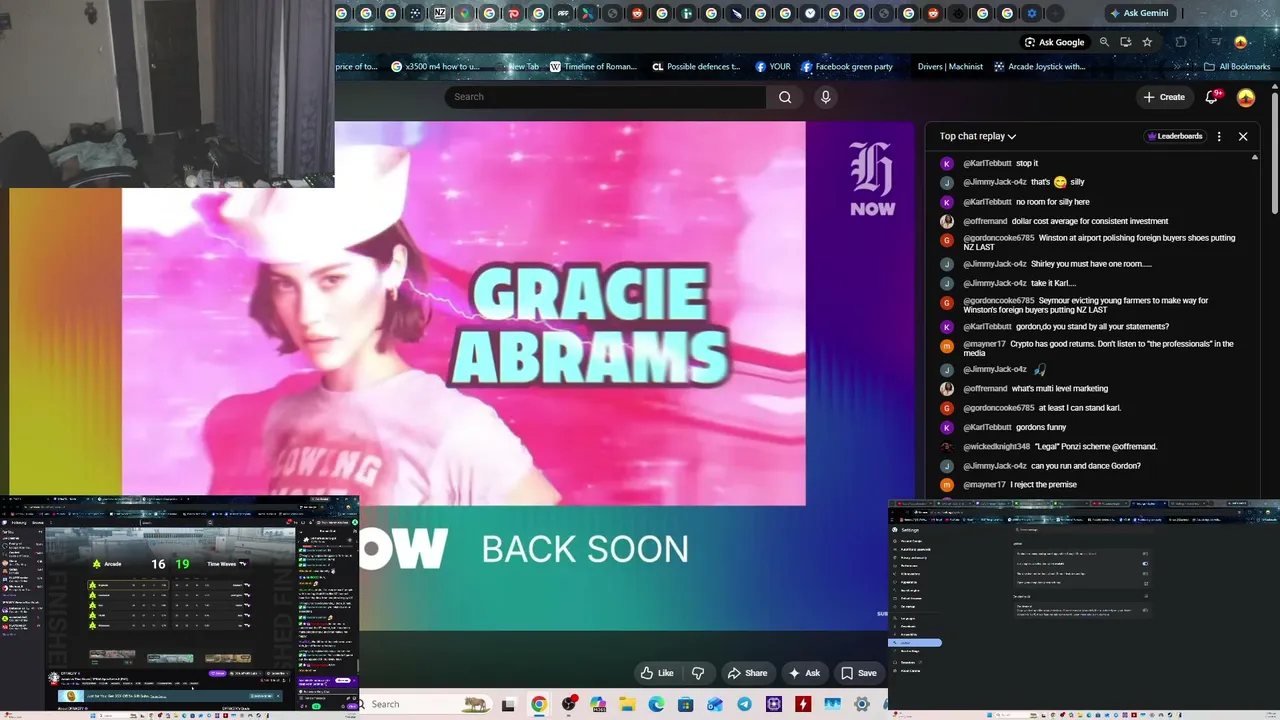Switch to the Chrome settings gear tab
Image resolution: width=1280 pixels, height=720 pixels.
(1032, 13)
